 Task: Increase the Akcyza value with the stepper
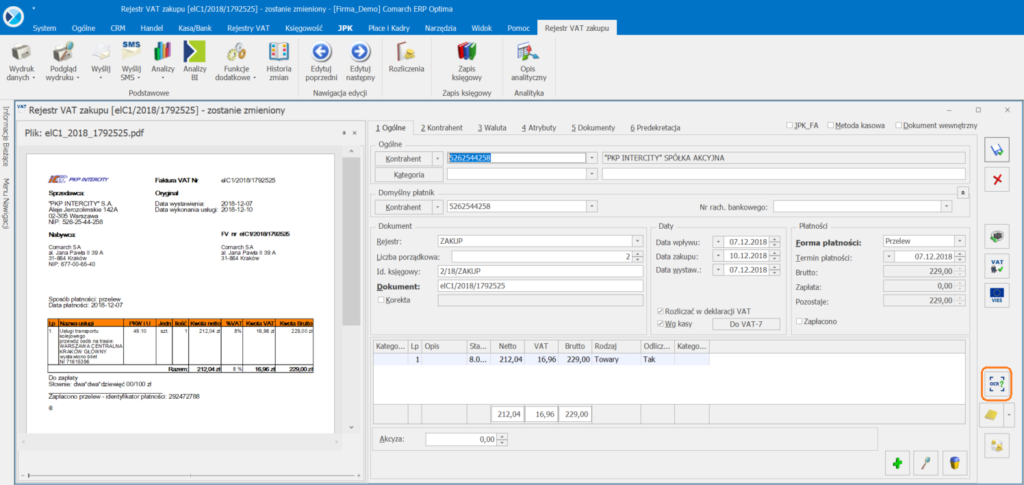(x=502, y=437)
